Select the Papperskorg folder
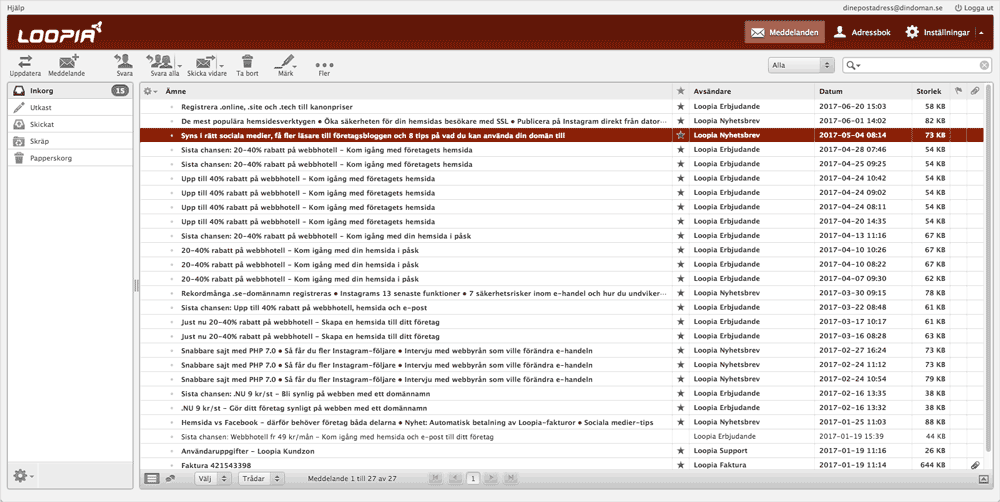1000x502 pixels. coord(70,158)
